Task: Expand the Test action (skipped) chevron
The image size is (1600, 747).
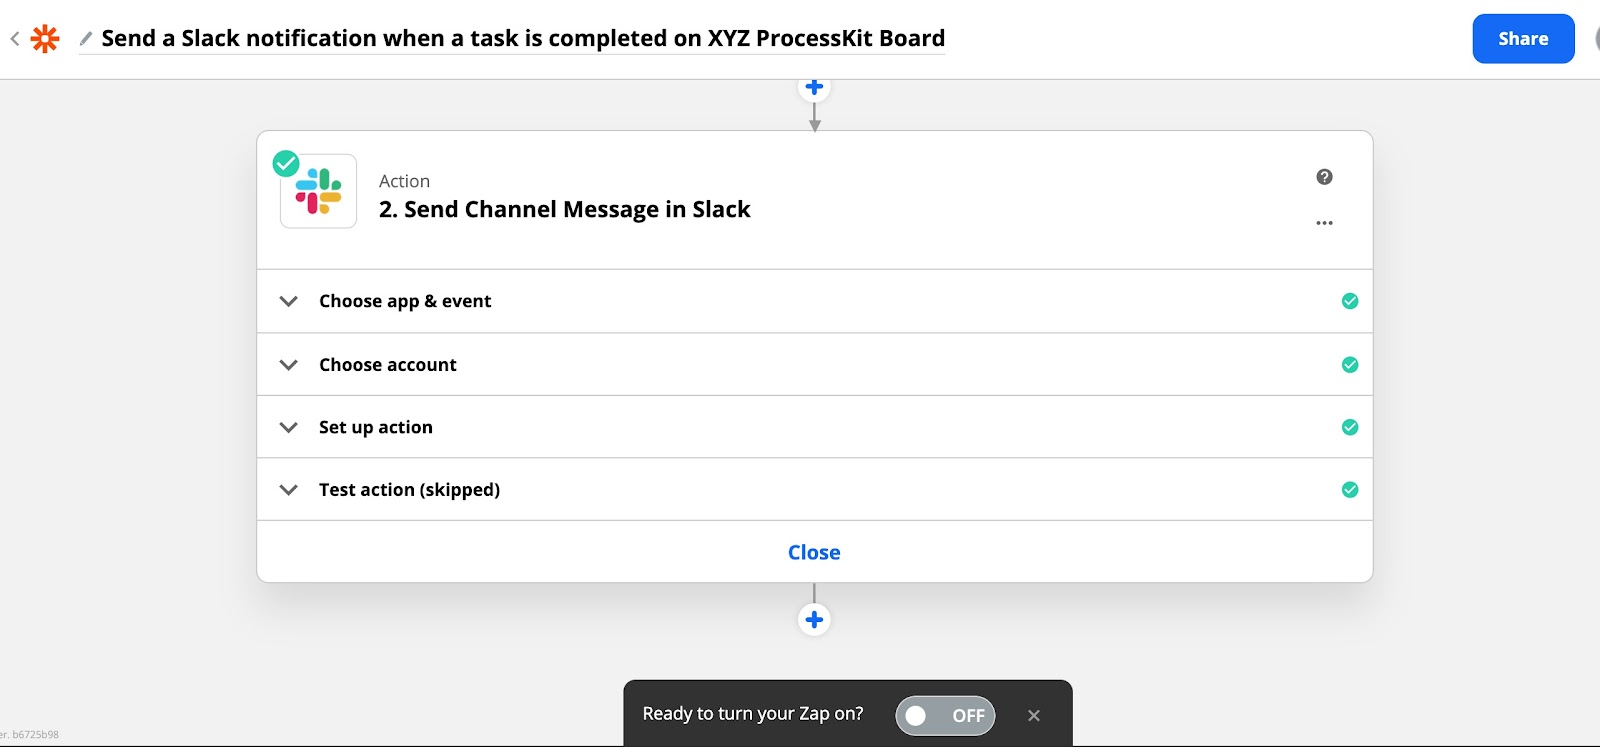Action: 289,490
